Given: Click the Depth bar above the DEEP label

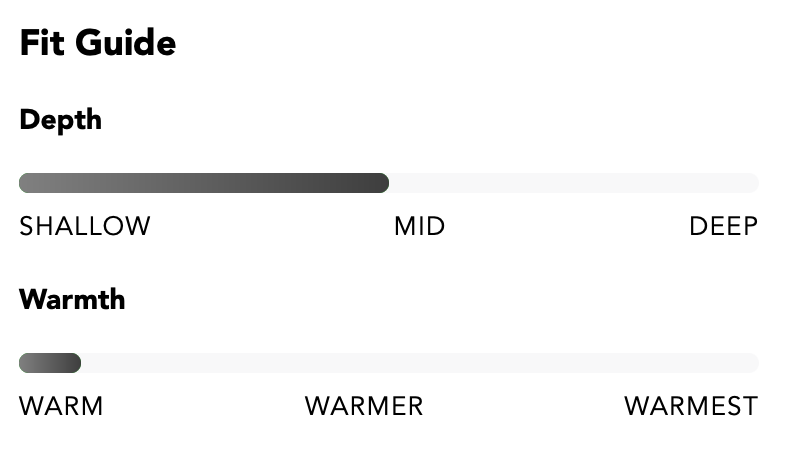Looking at the screenshot, I should click(724, 183).
